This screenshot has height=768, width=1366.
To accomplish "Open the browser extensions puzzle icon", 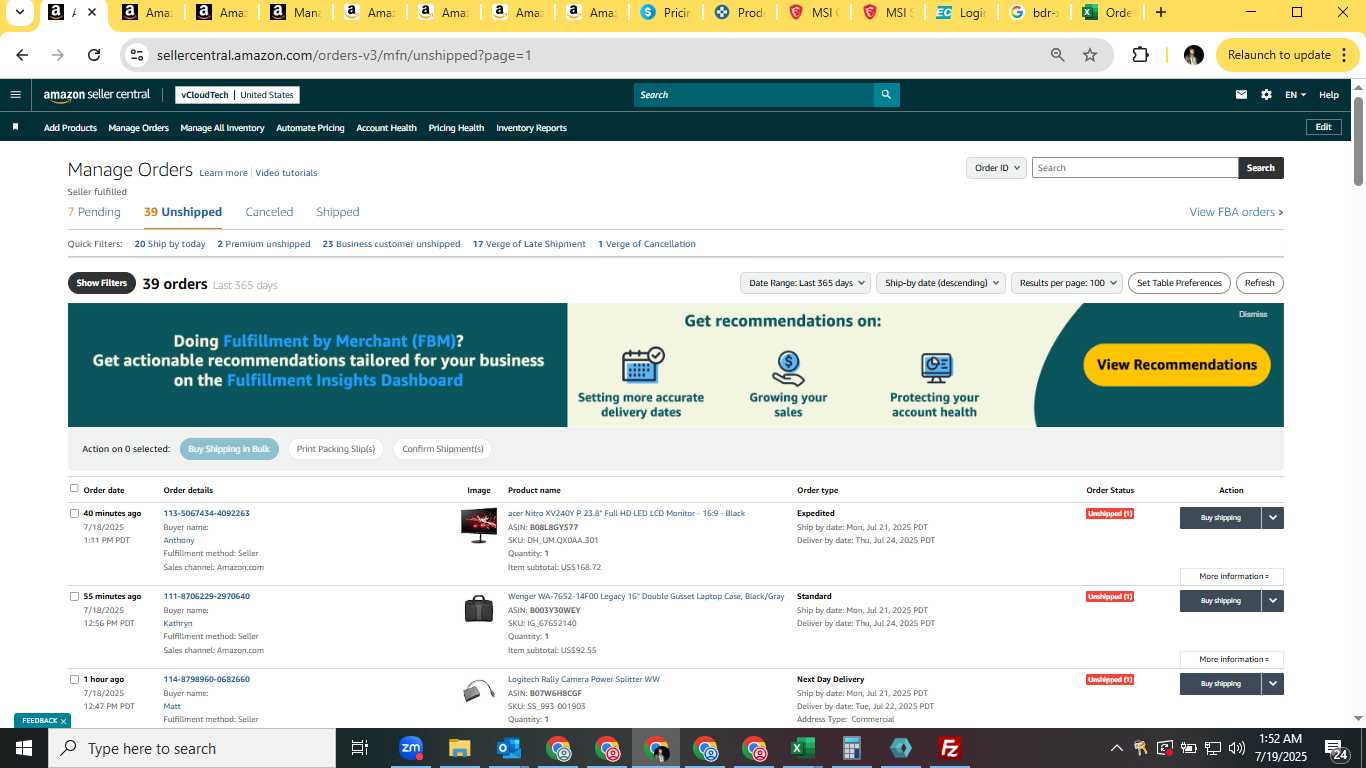I will pyautogui.click(x=1140, y=55).
